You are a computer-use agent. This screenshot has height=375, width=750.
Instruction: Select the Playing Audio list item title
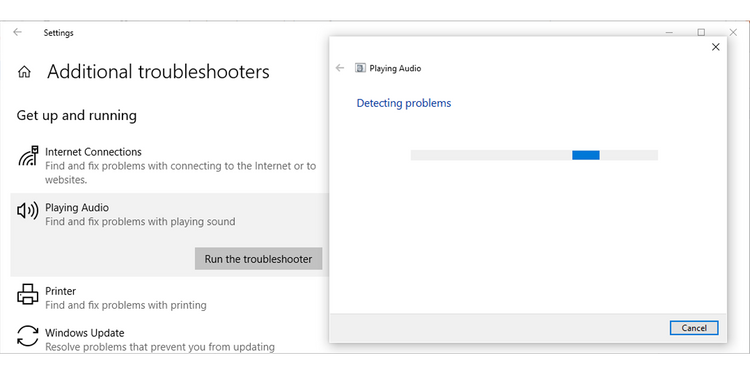click(x=77, y=208)
